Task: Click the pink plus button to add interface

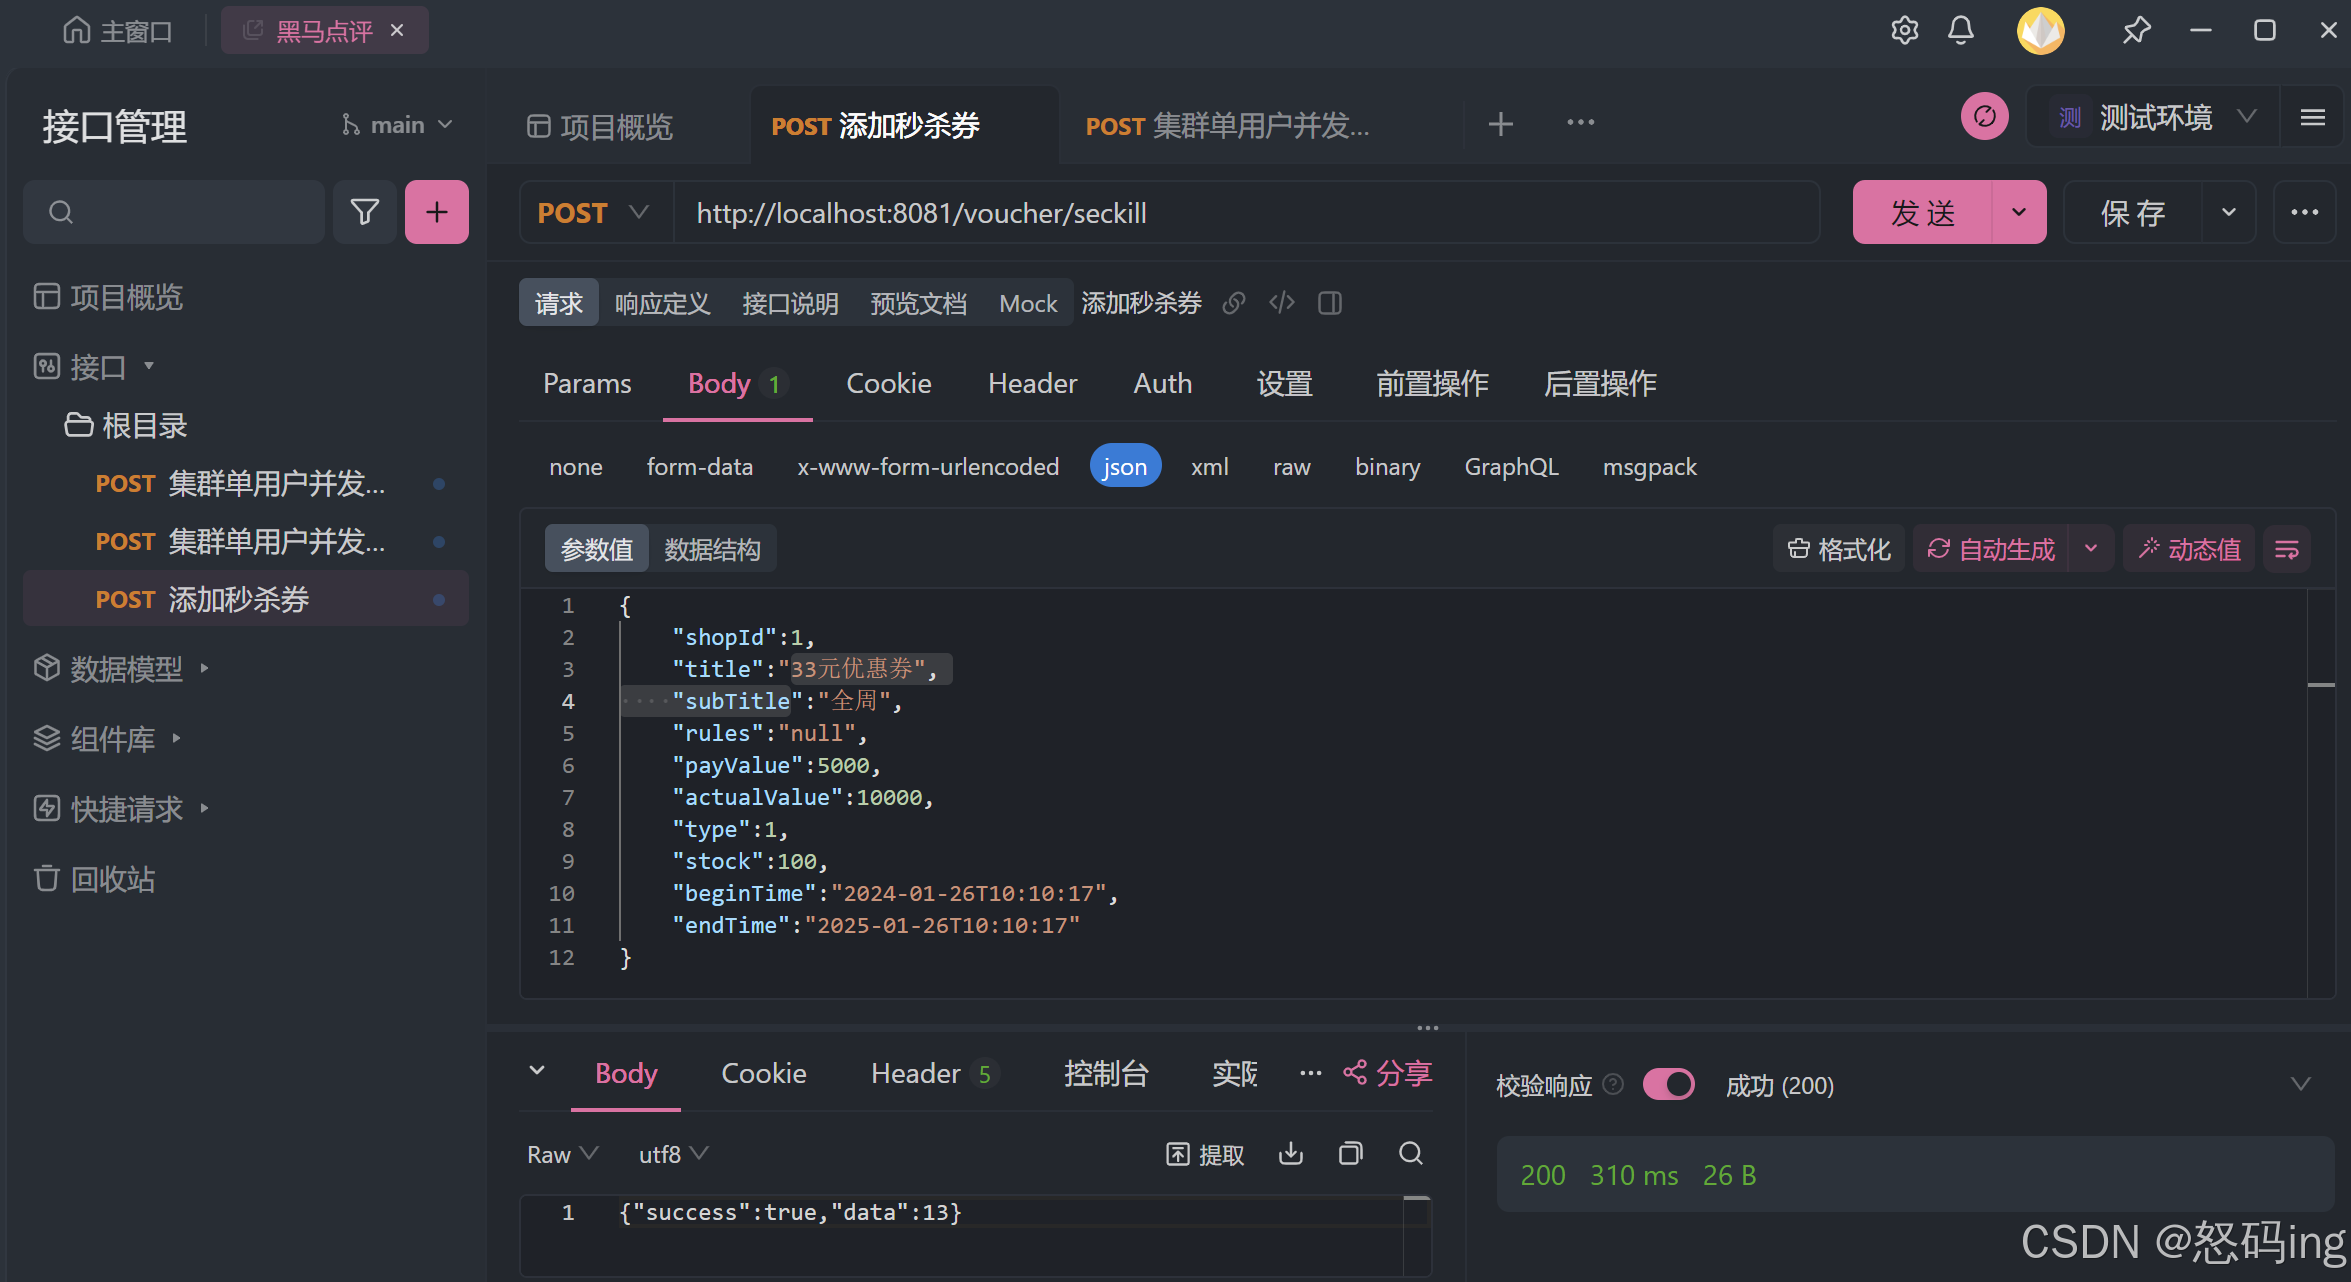Action: pyautogui.click(x=437, y=212)
